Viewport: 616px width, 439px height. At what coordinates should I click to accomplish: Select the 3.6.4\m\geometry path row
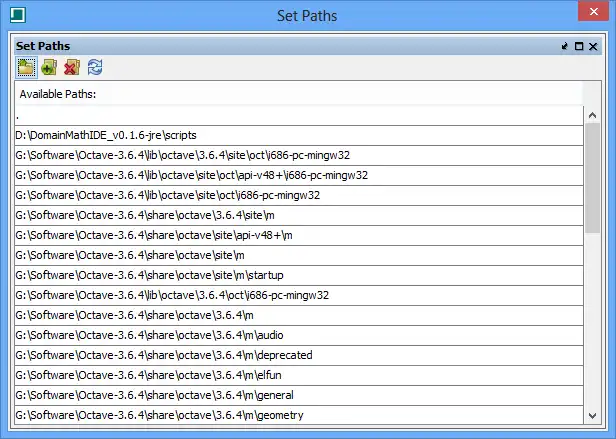299,415
